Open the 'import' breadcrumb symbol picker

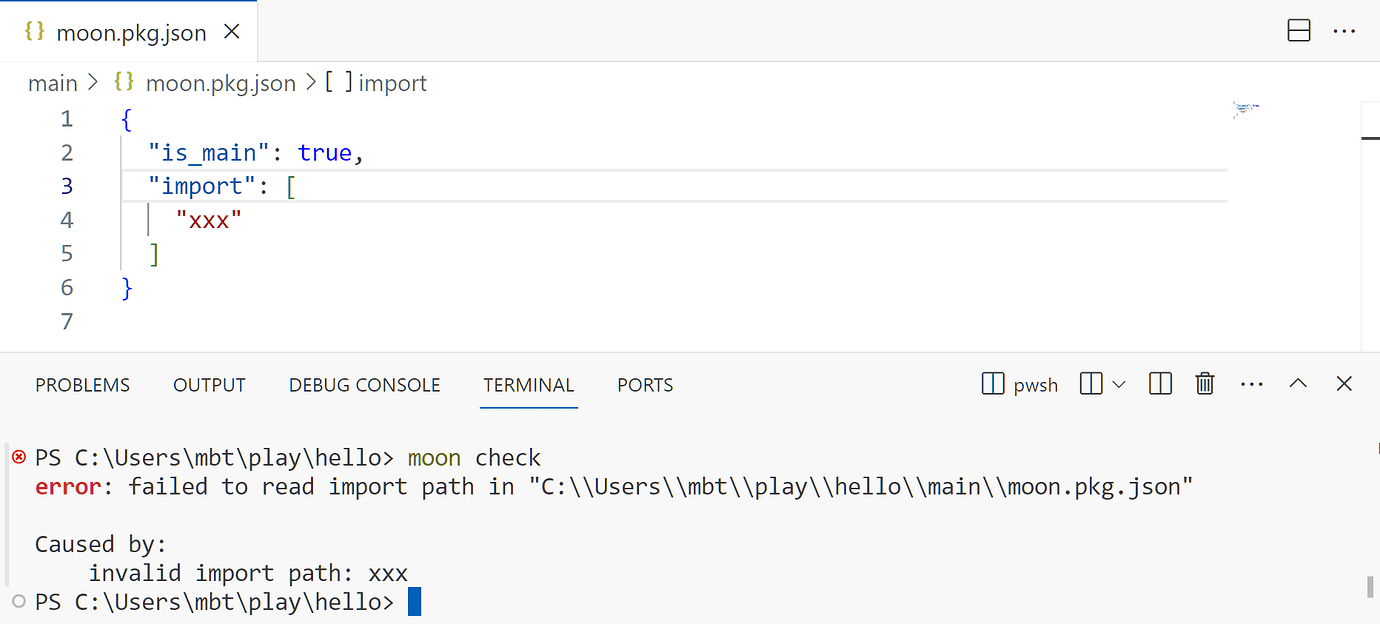click(392, 83)
